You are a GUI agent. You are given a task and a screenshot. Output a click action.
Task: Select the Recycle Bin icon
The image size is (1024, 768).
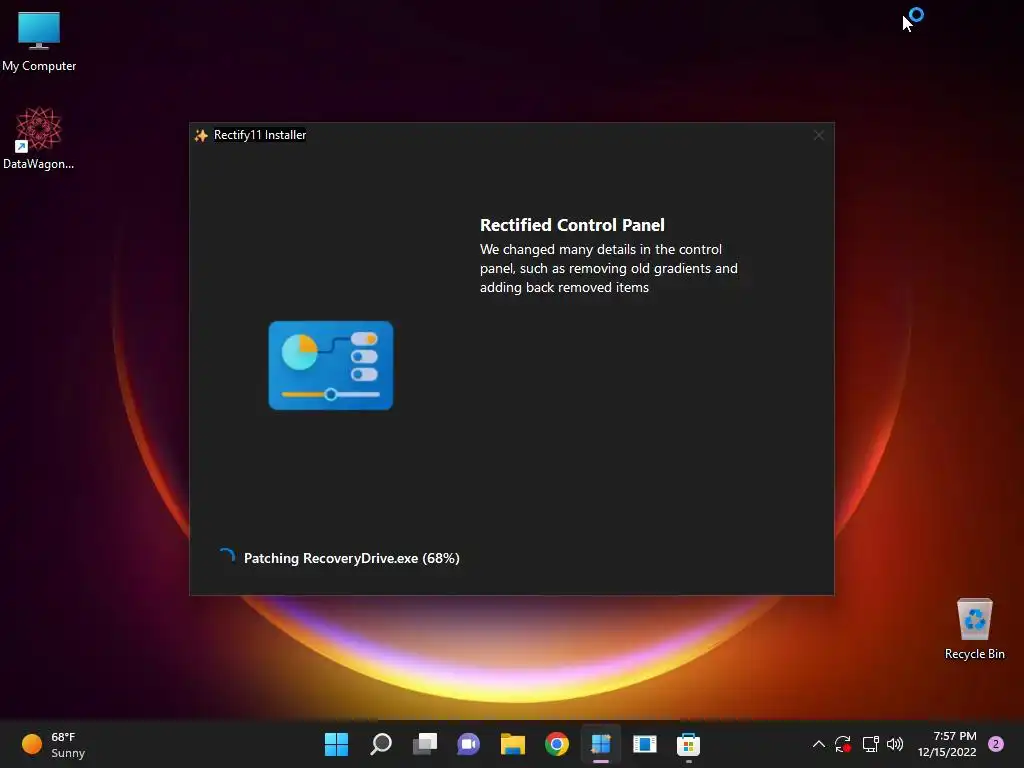coord(974,630)
